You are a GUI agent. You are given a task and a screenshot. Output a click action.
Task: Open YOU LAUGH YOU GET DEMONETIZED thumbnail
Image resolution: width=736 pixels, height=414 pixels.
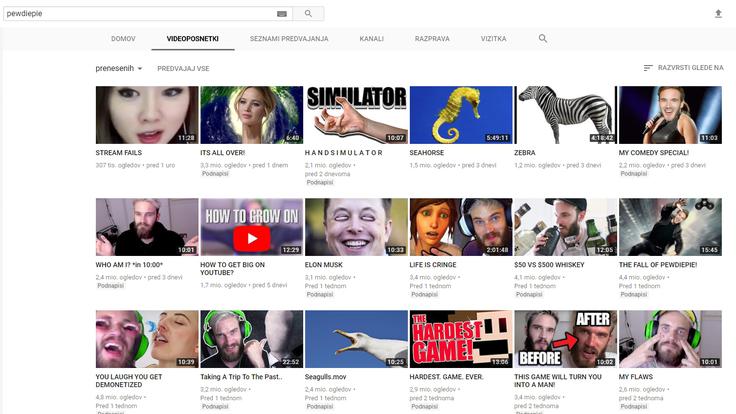147,339
